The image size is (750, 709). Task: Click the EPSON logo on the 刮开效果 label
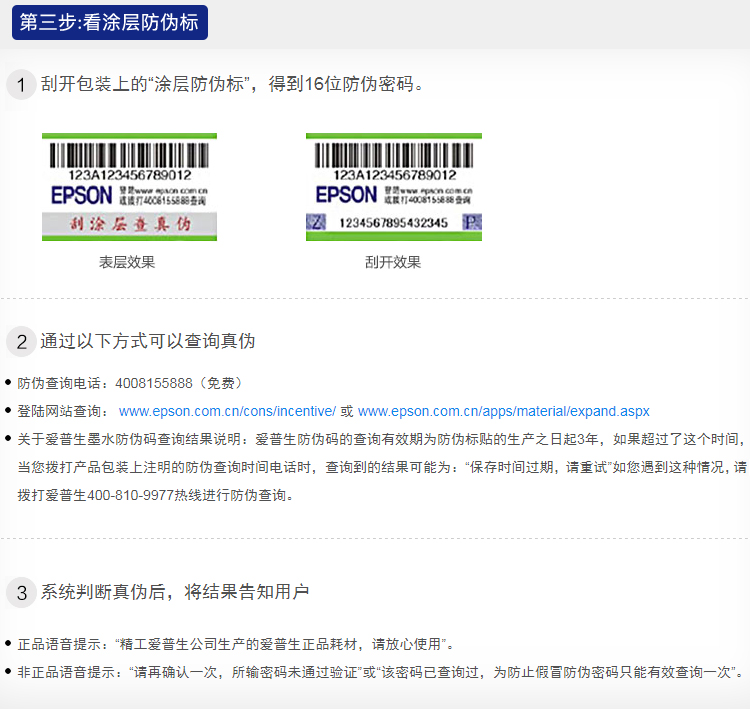click(345, 194)
